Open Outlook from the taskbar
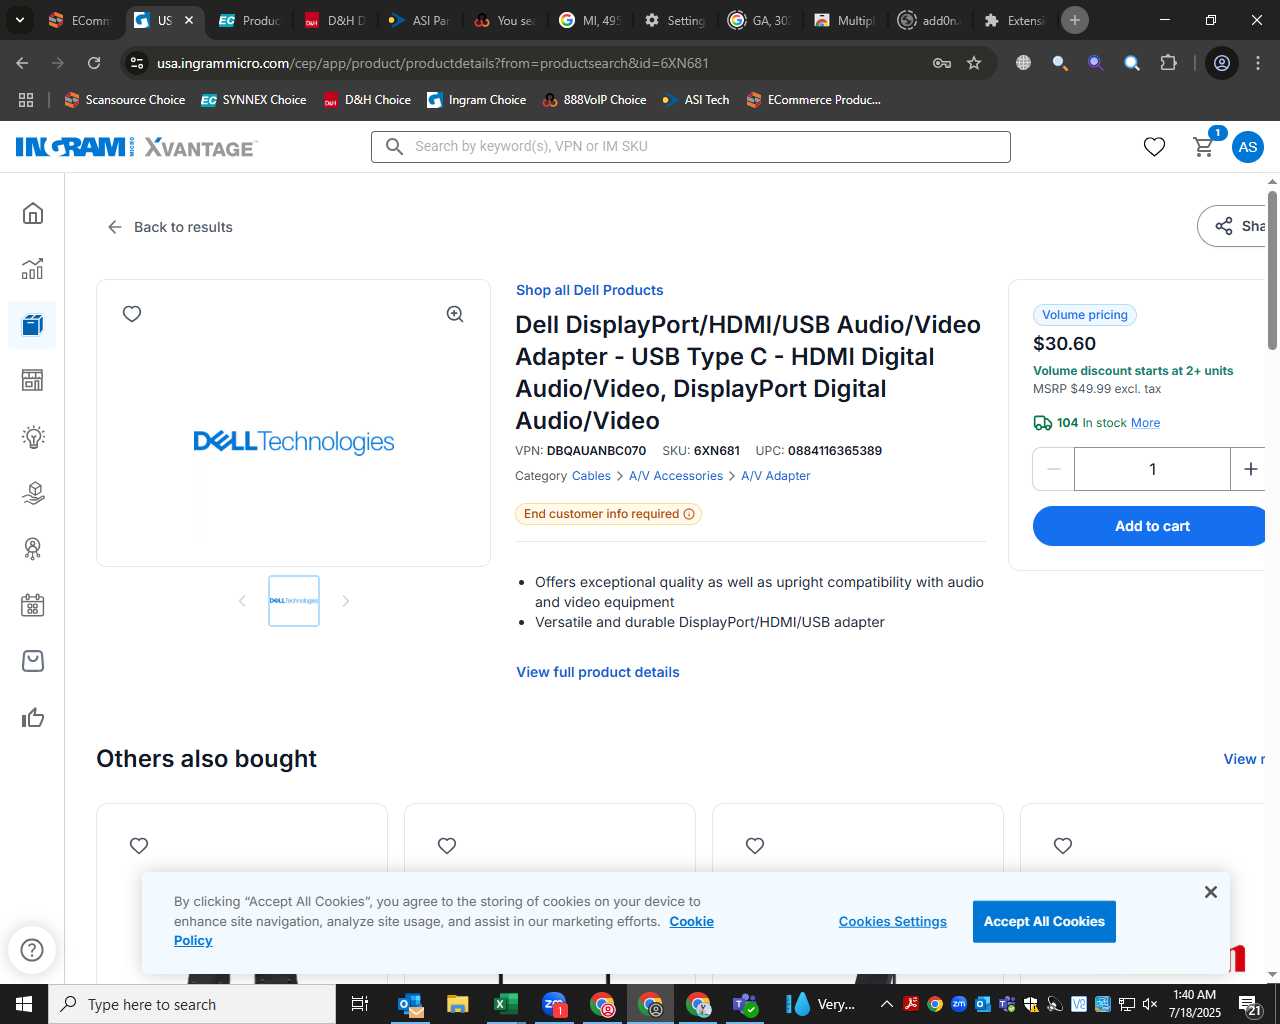The width and height of the screenshot is (1280, 1024). point(410,1004)
